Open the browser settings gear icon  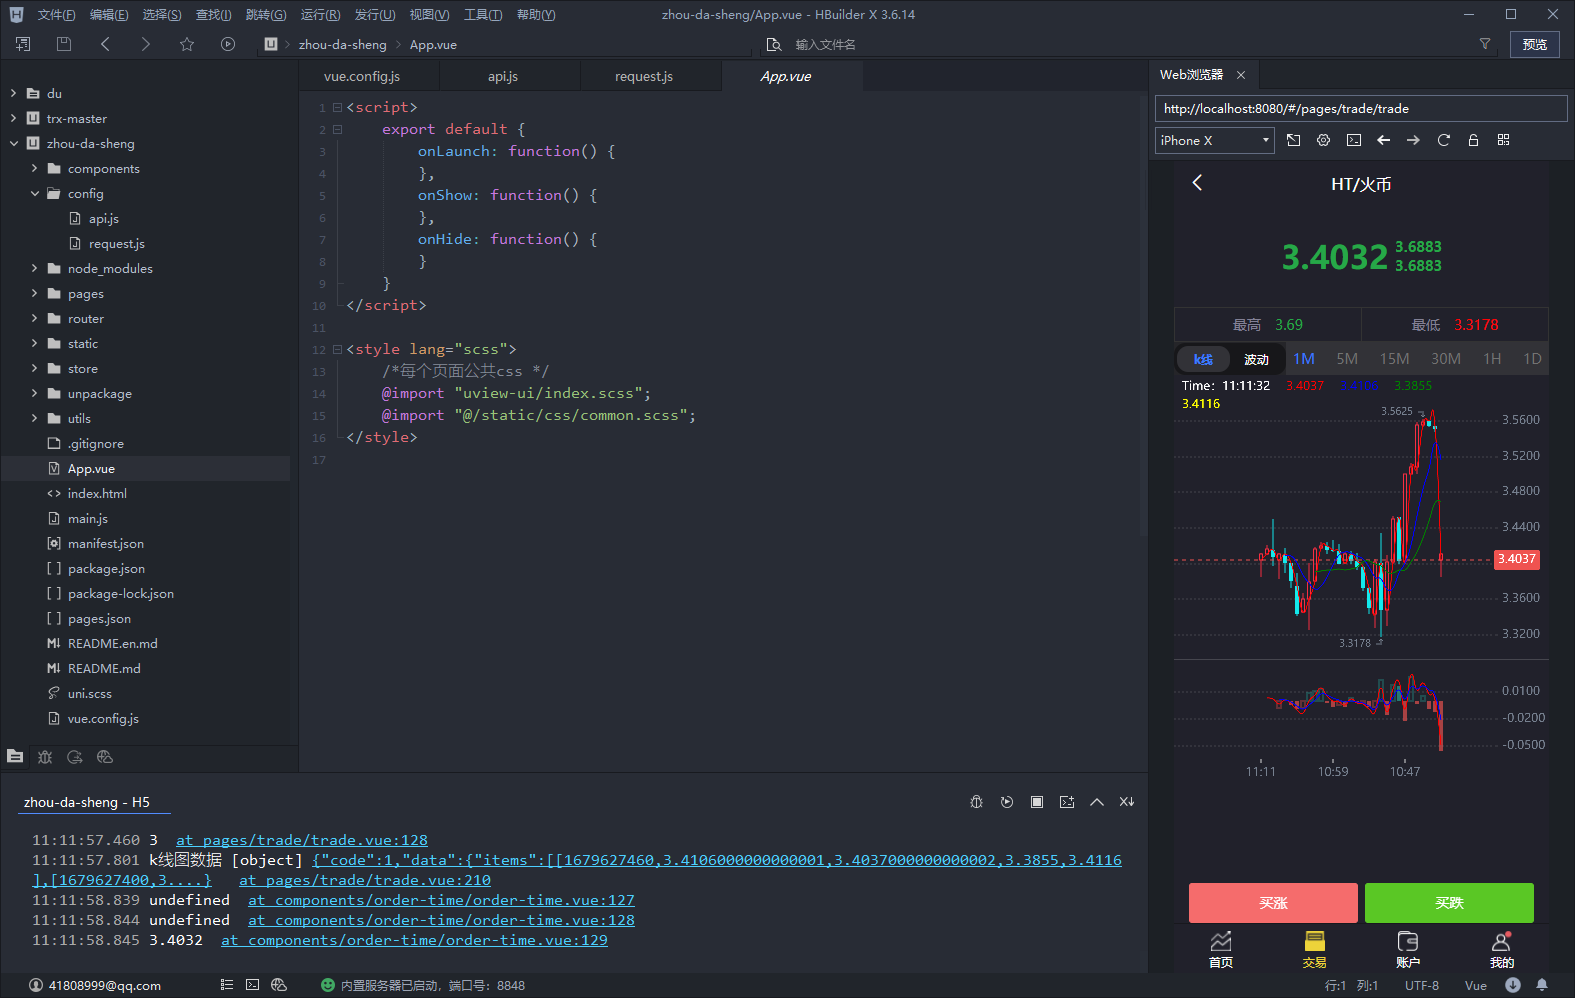point(1324,140)
